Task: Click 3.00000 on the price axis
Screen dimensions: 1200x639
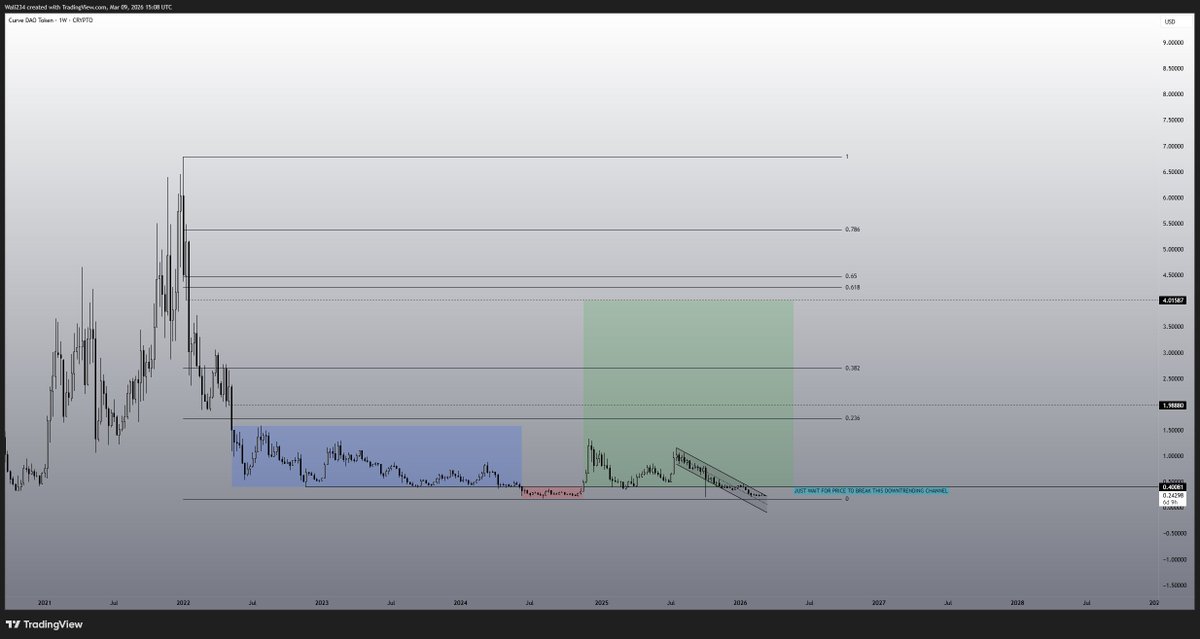Action: pyautogui.click(x=1172, y=352)
